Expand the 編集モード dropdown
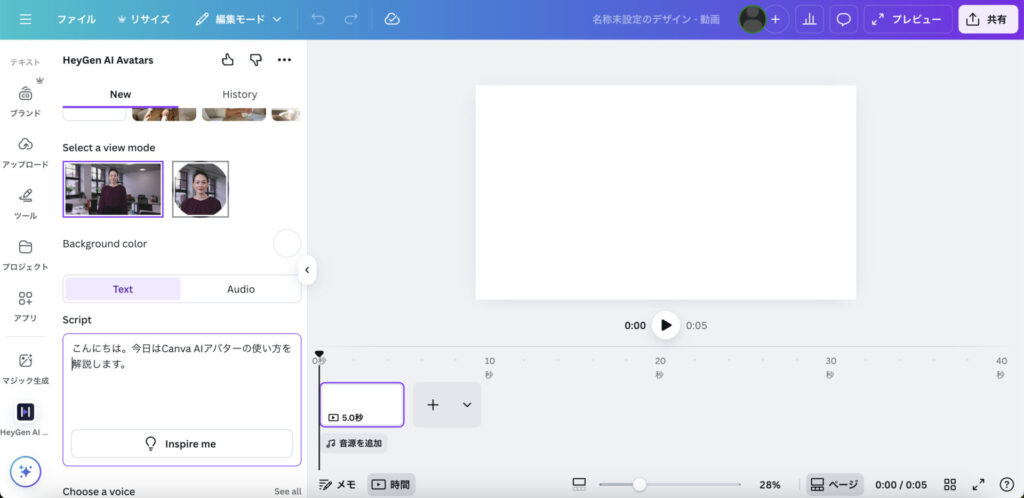 click(239, 19)
